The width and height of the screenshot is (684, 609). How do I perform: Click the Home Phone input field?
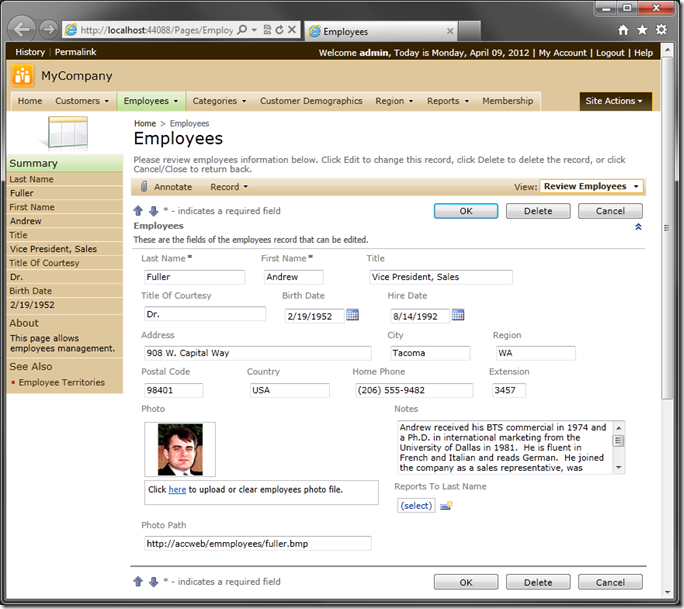[x=414, y=390]
